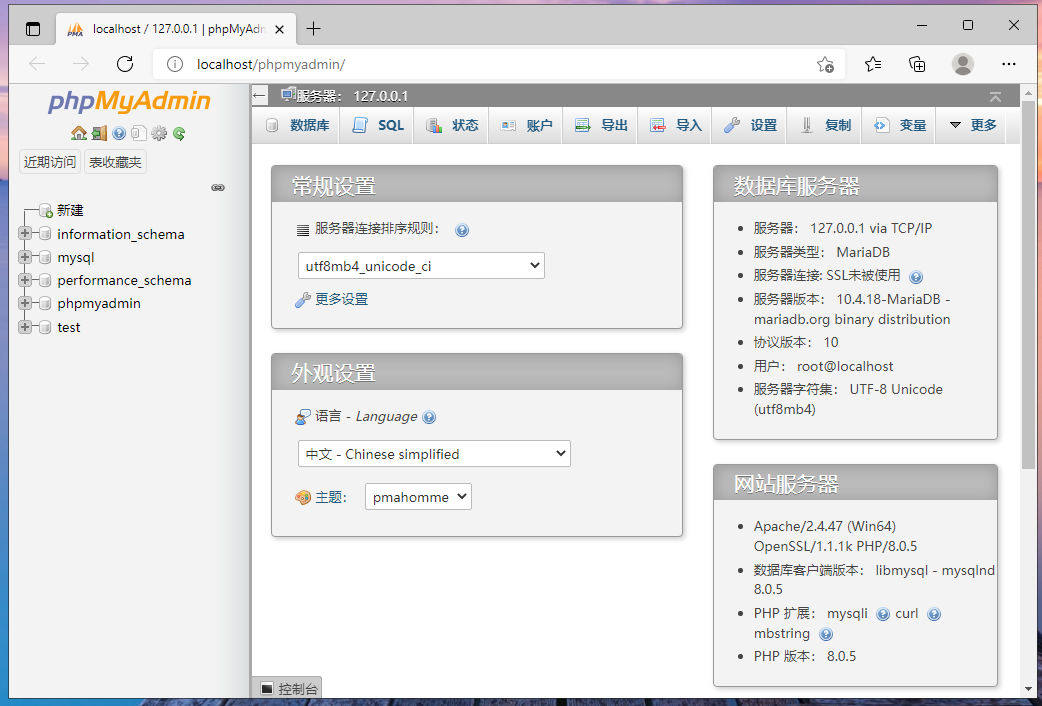Click the 服务器: 127.0.0.1 breadcrumb link

coord(352,96)
